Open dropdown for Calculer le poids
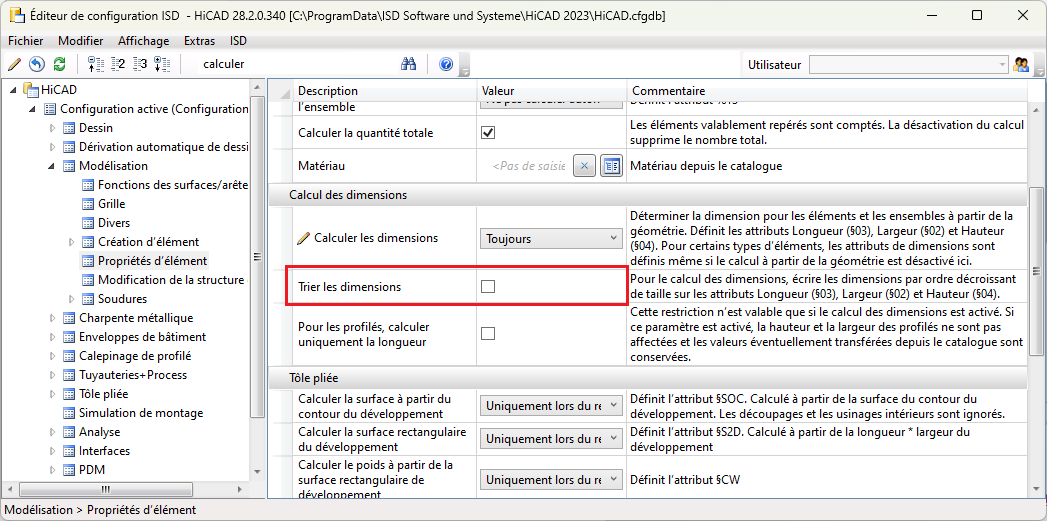 [x=551, y=479]
